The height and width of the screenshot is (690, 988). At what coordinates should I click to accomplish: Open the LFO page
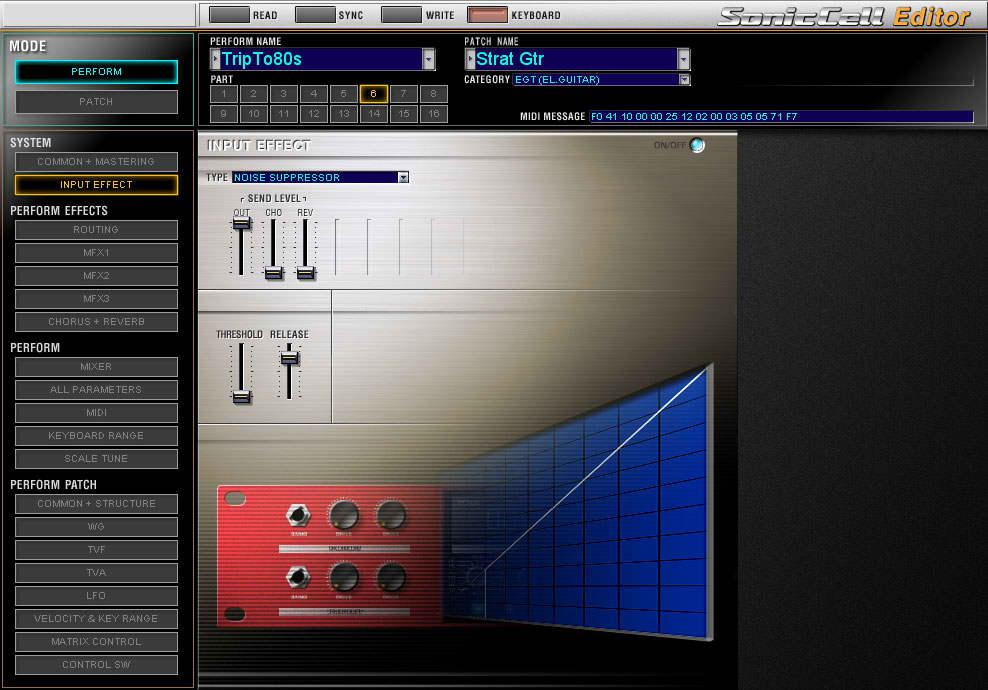96,596
